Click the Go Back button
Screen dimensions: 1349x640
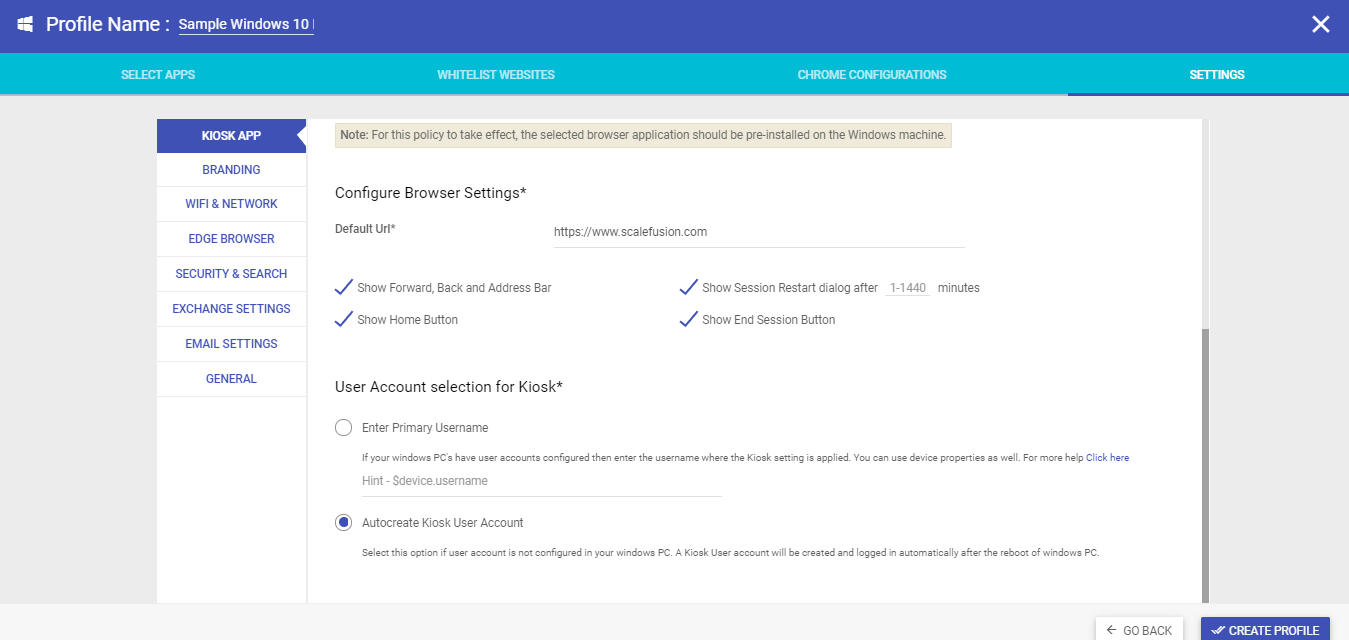[1139, 630]
